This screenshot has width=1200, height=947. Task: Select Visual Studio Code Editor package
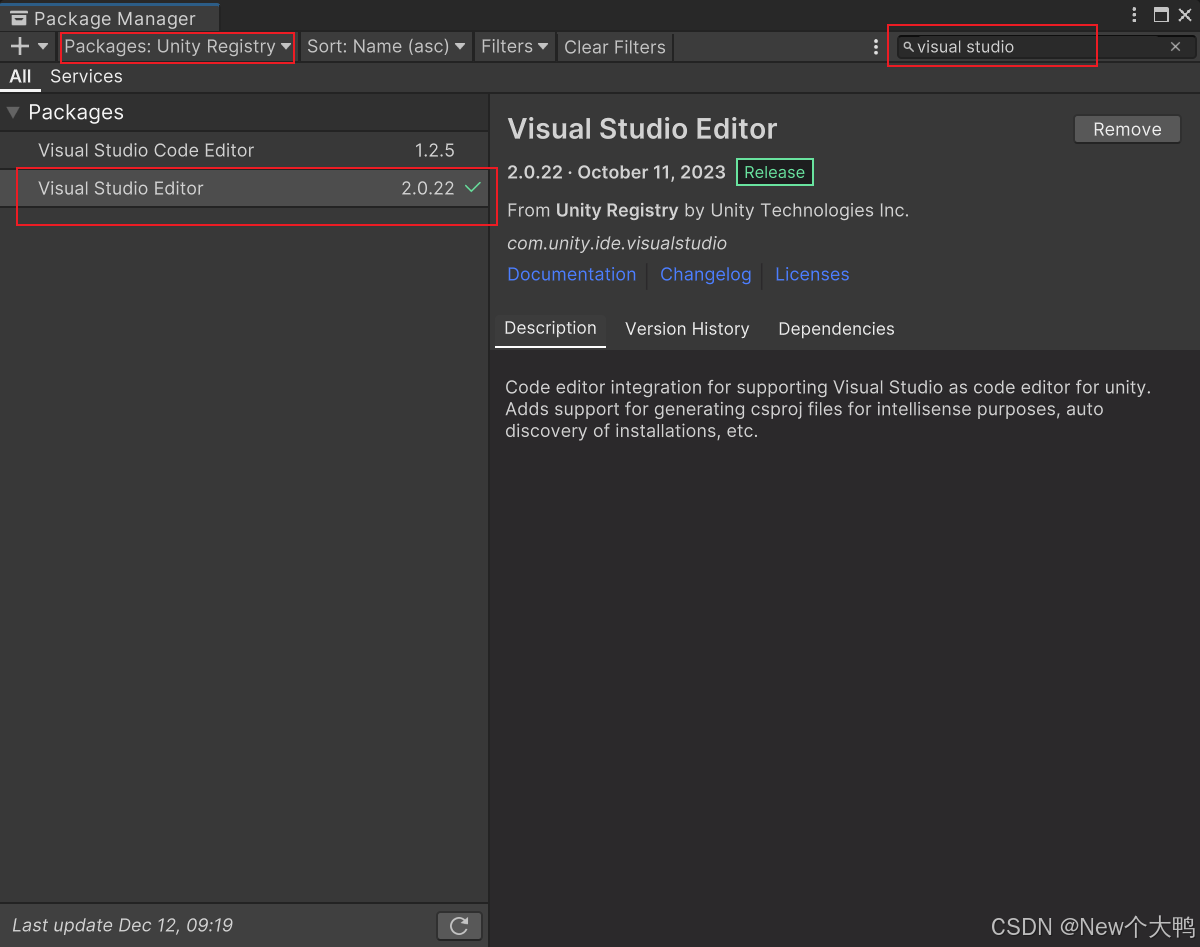(x=244, y=150)
